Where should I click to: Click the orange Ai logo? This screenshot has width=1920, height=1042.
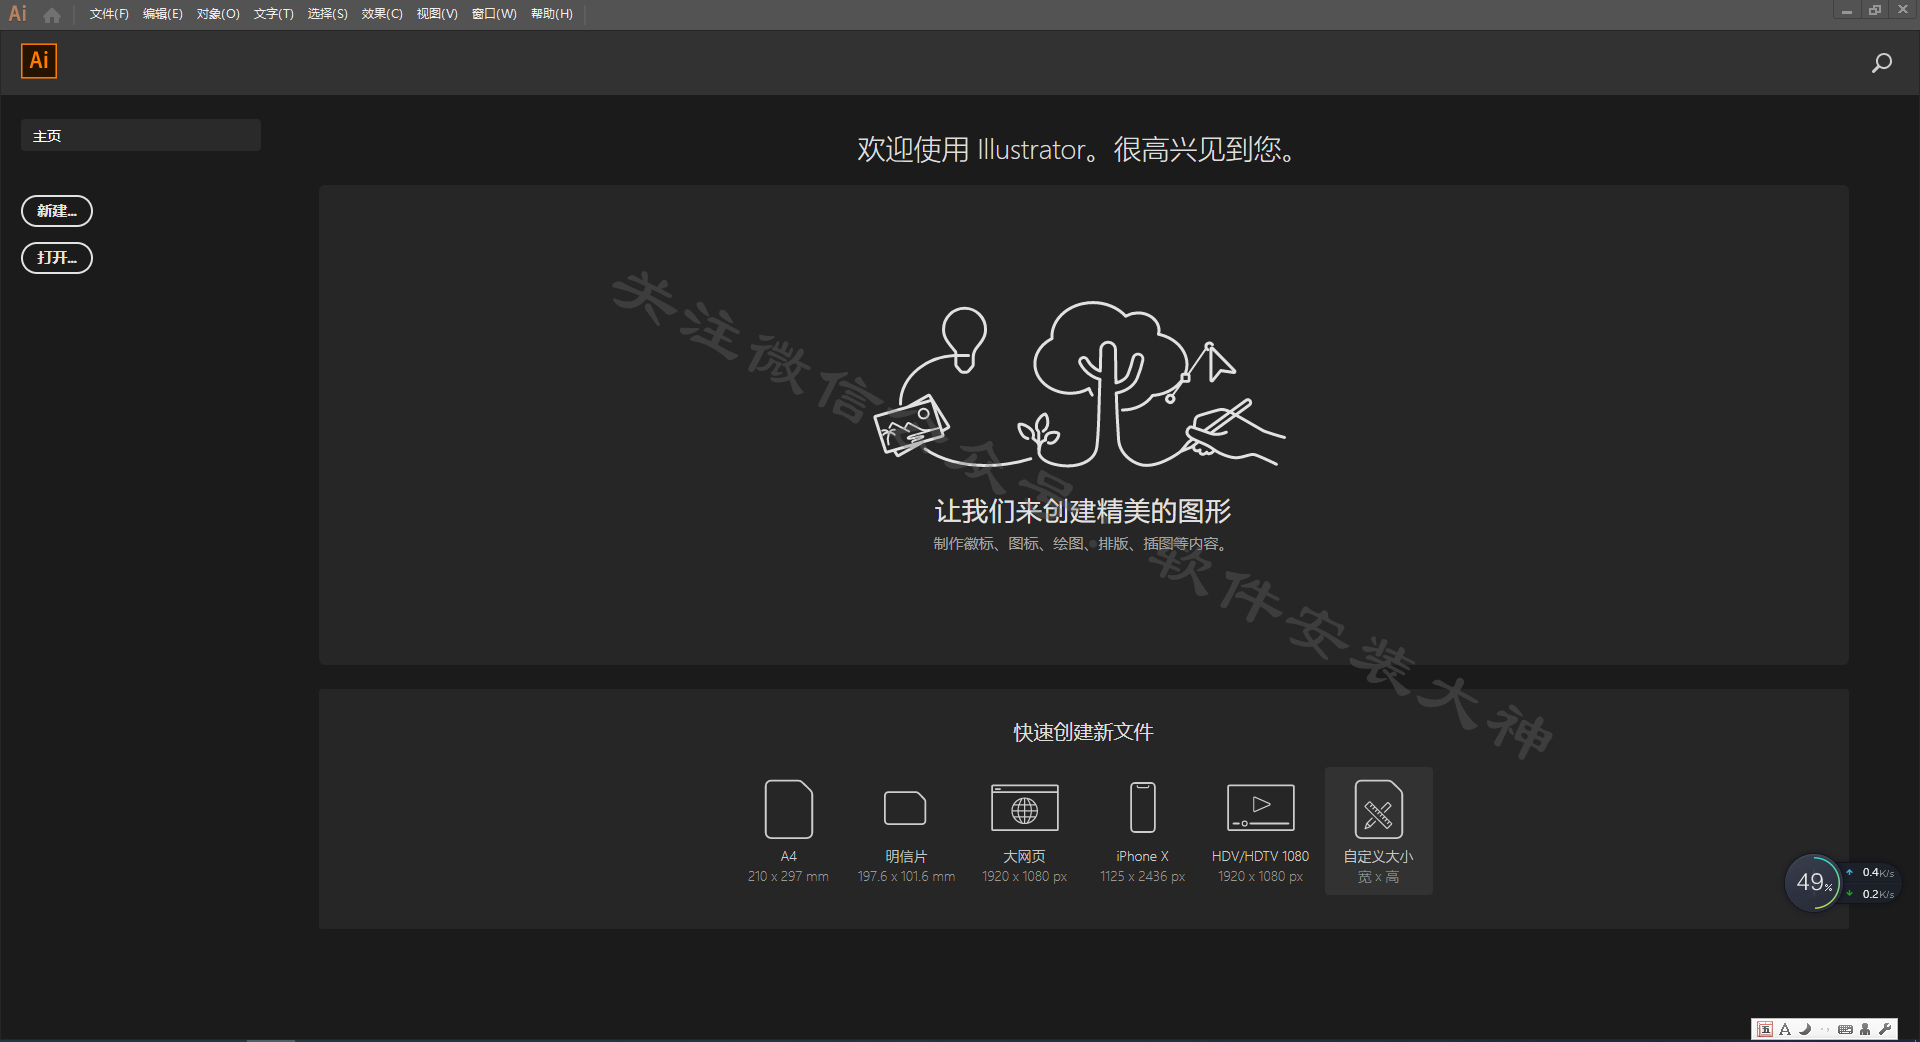[x=39, y=61]
